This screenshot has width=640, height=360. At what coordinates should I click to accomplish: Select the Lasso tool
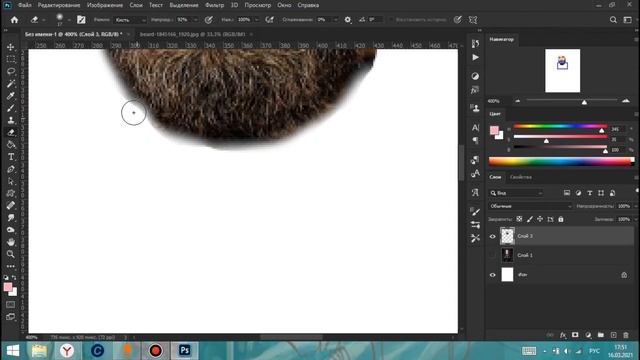11,71
